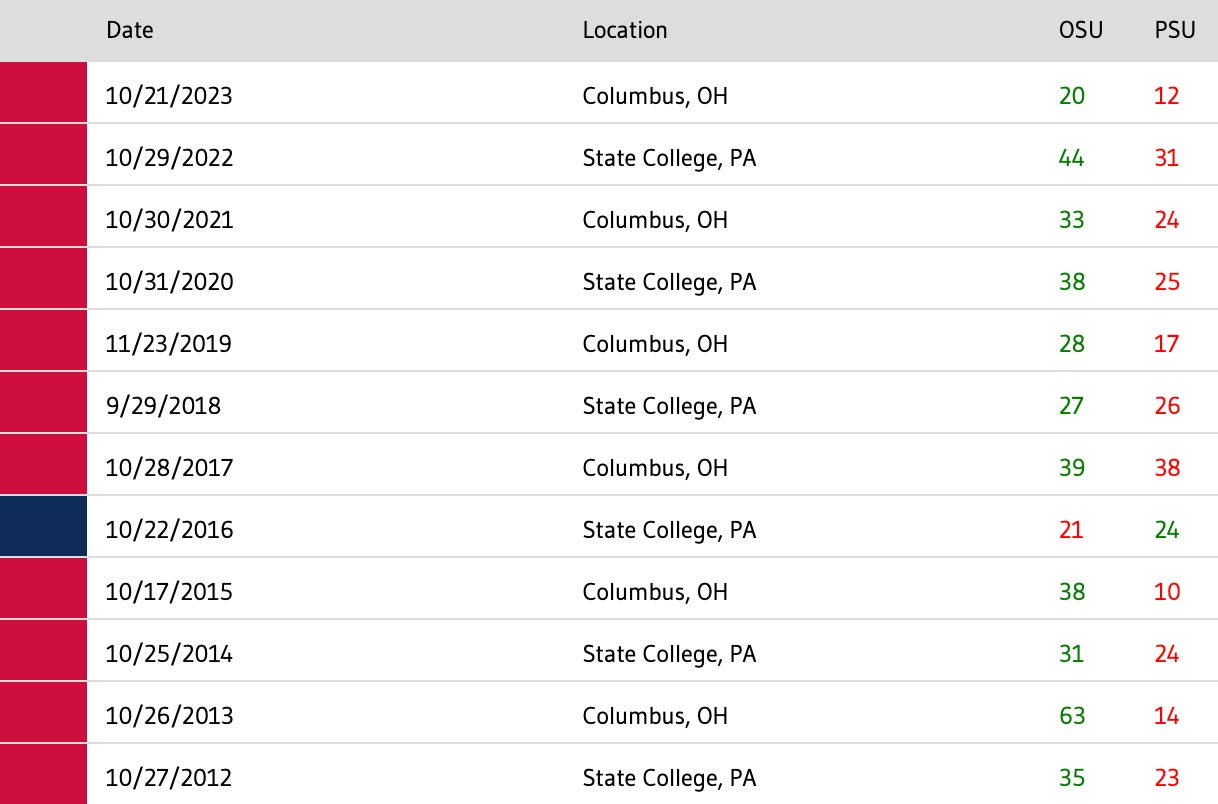1218x804 pixels.
Task: Click the 11/23/2019 game date
Action: coord(169,344)
